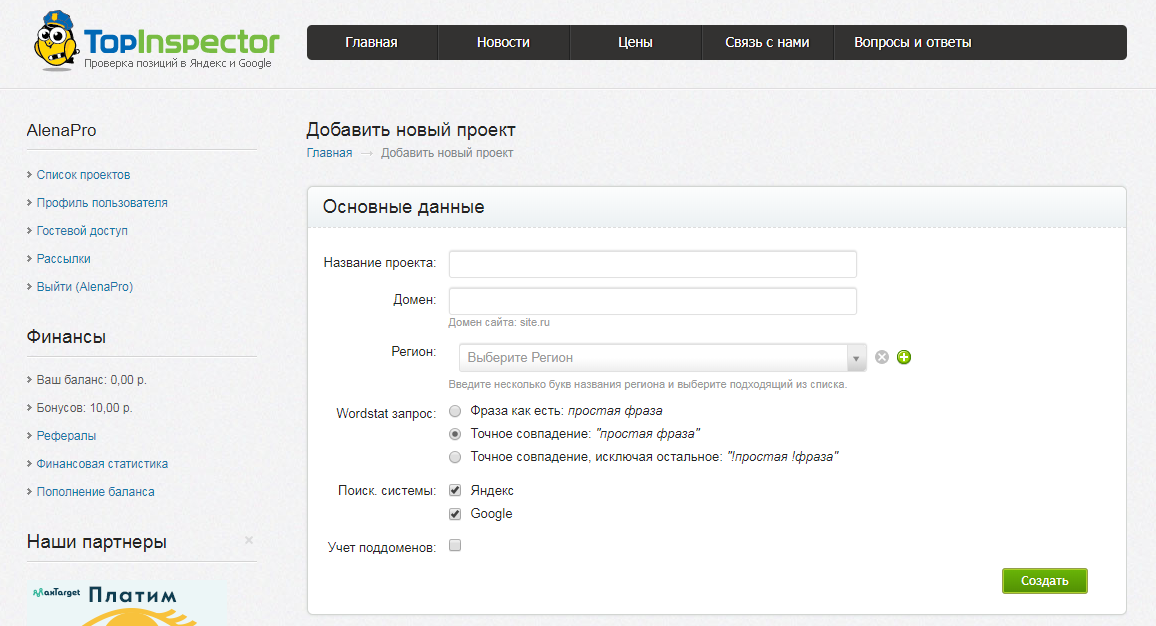Click the Домен input field
Screen dimensions: 1156x626
pyautogui.click(x=651, y=300)
